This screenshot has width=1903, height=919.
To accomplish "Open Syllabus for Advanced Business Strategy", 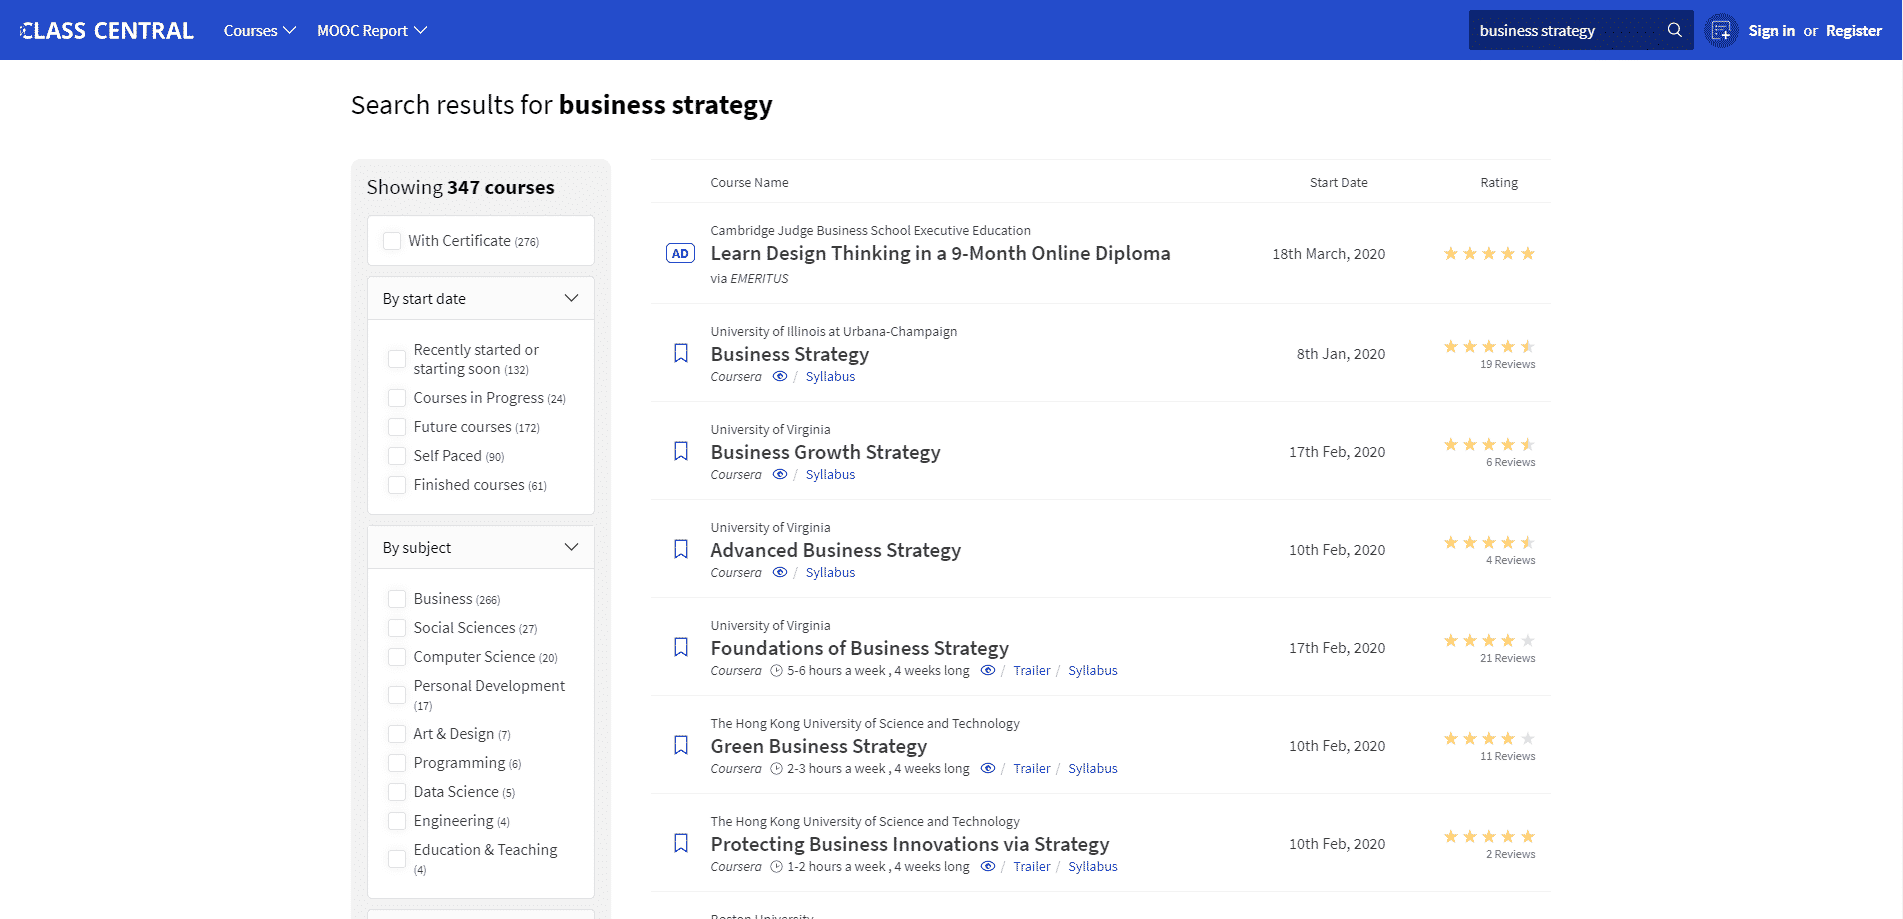I will point(830,573).
